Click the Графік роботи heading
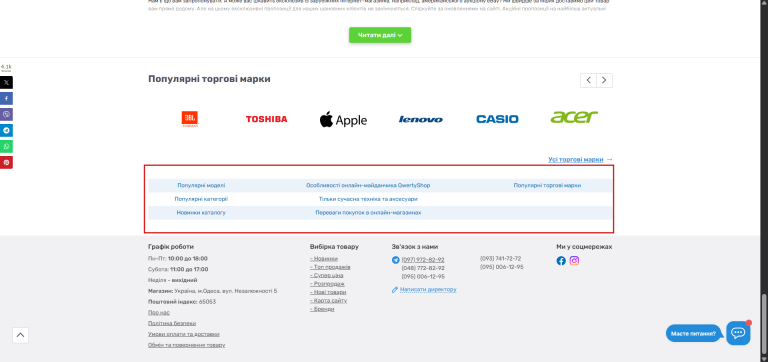Screen dimensions: 768x362 coord(171,247)
